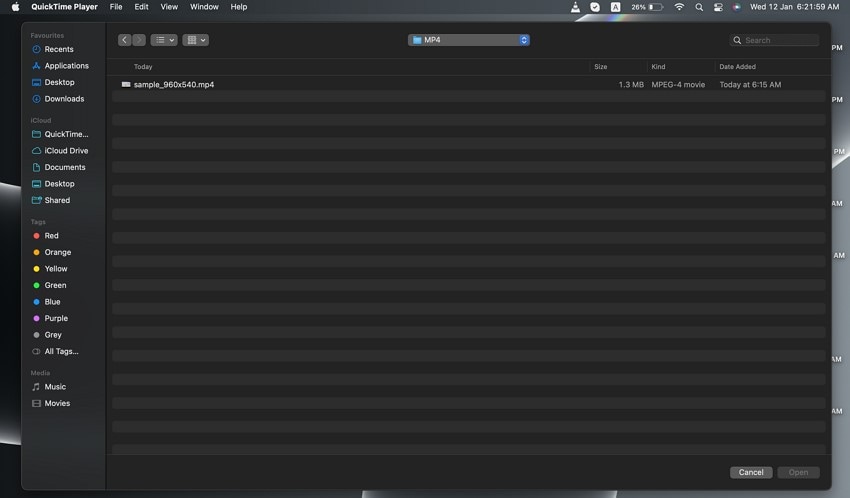Select Desktop under iCloud

59,184
